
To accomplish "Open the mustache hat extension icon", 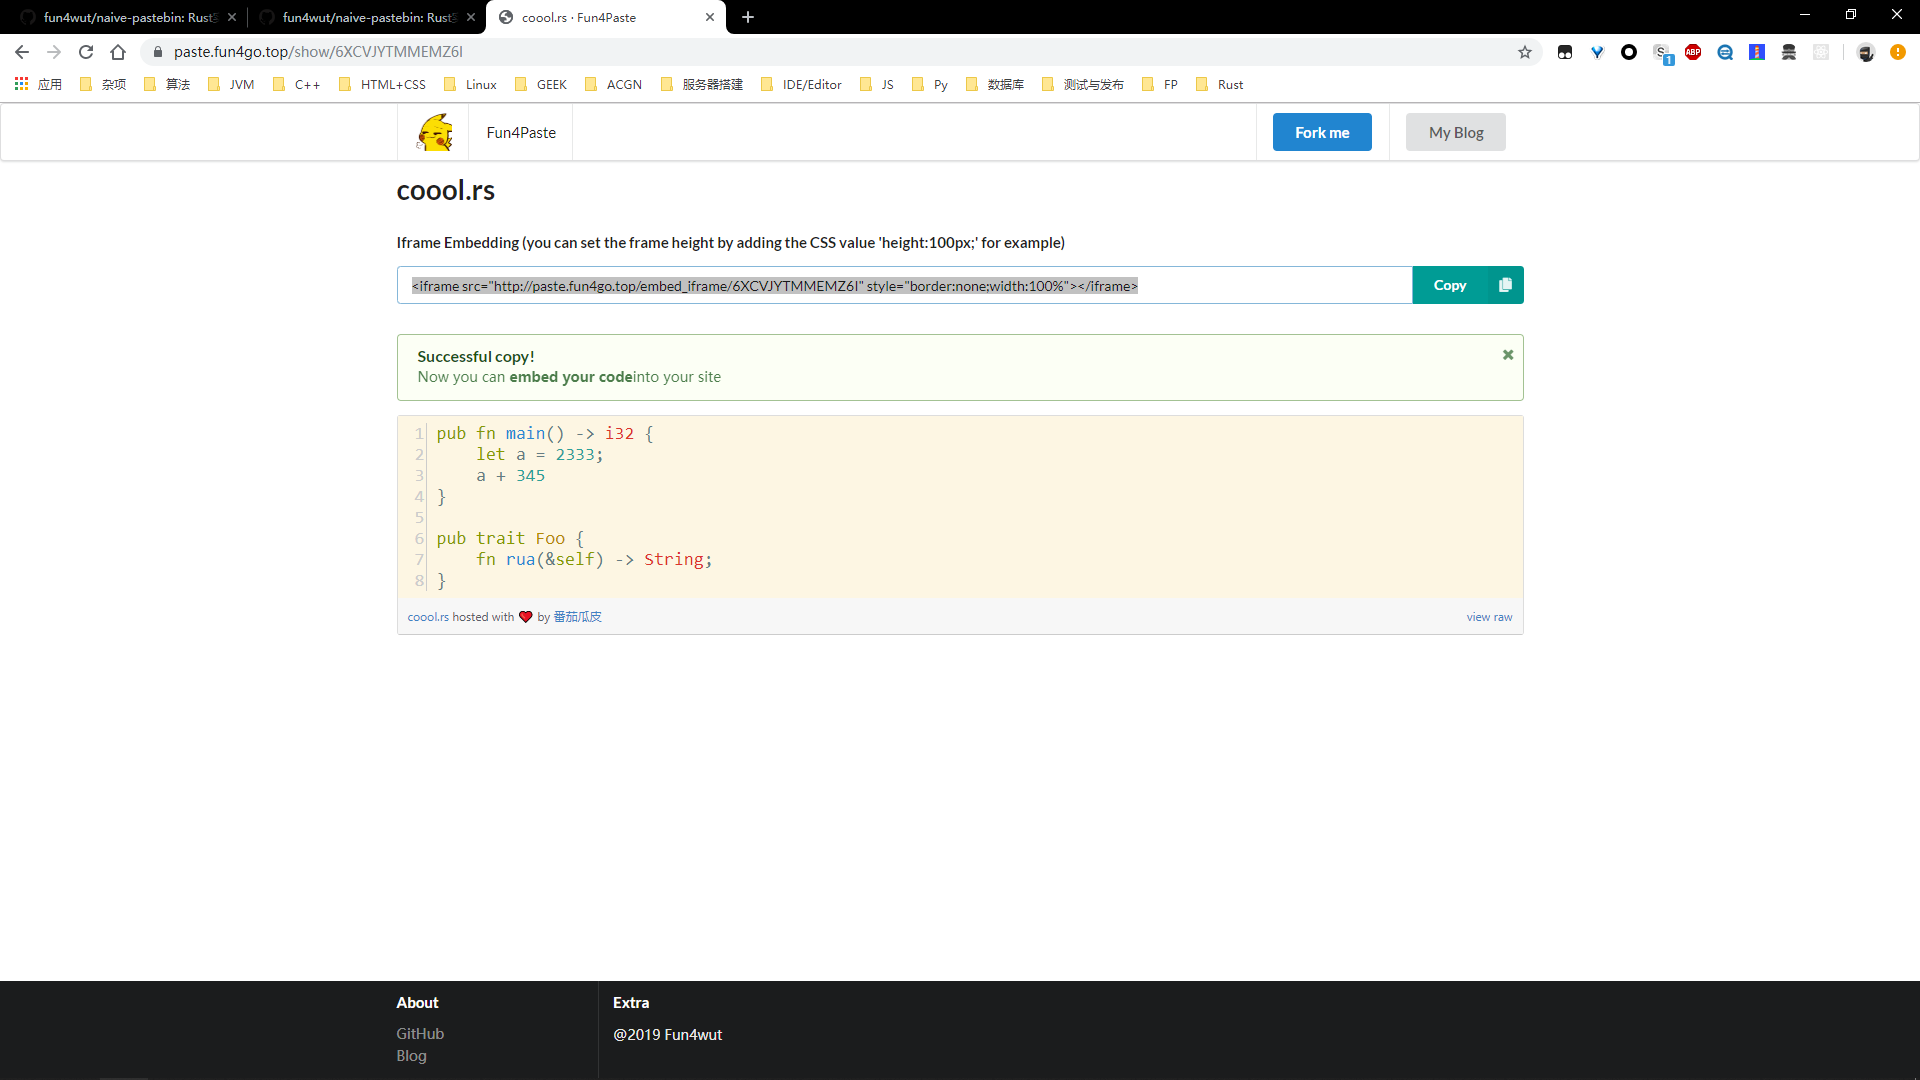I will point(1789,52).
